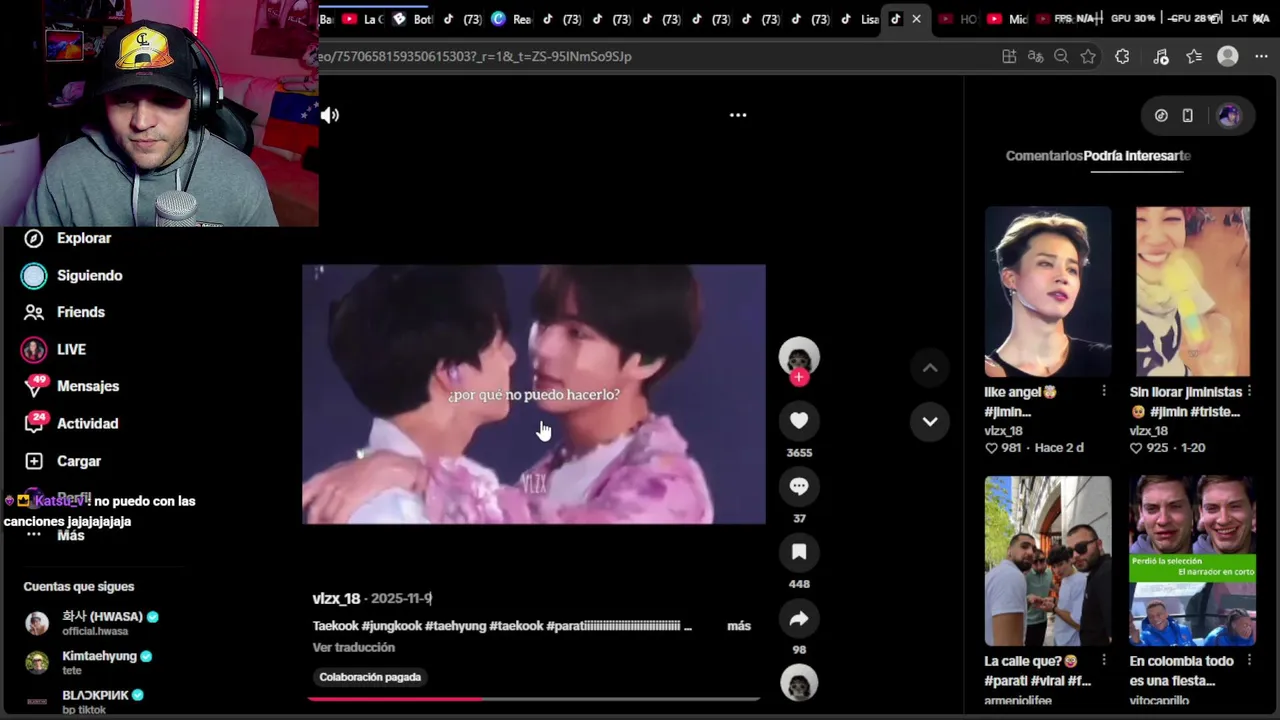
Task: Open Explorar in the TikTok sidebar
Action: [x=68, y=238]
